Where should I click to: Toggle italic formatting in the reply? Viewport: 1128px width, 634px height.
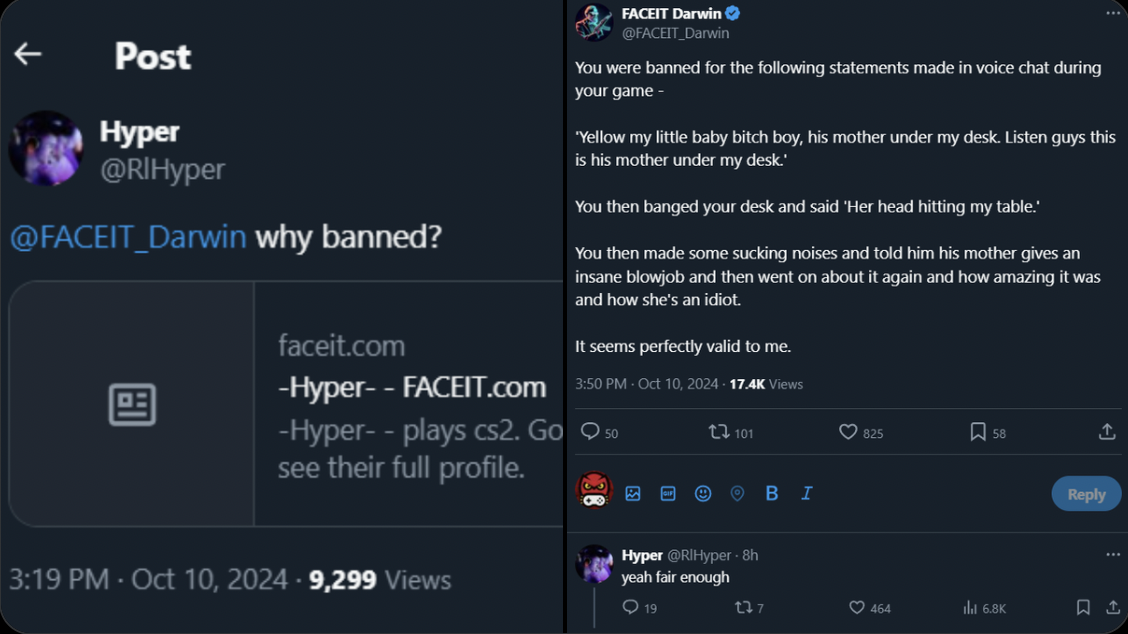[807, 494]
